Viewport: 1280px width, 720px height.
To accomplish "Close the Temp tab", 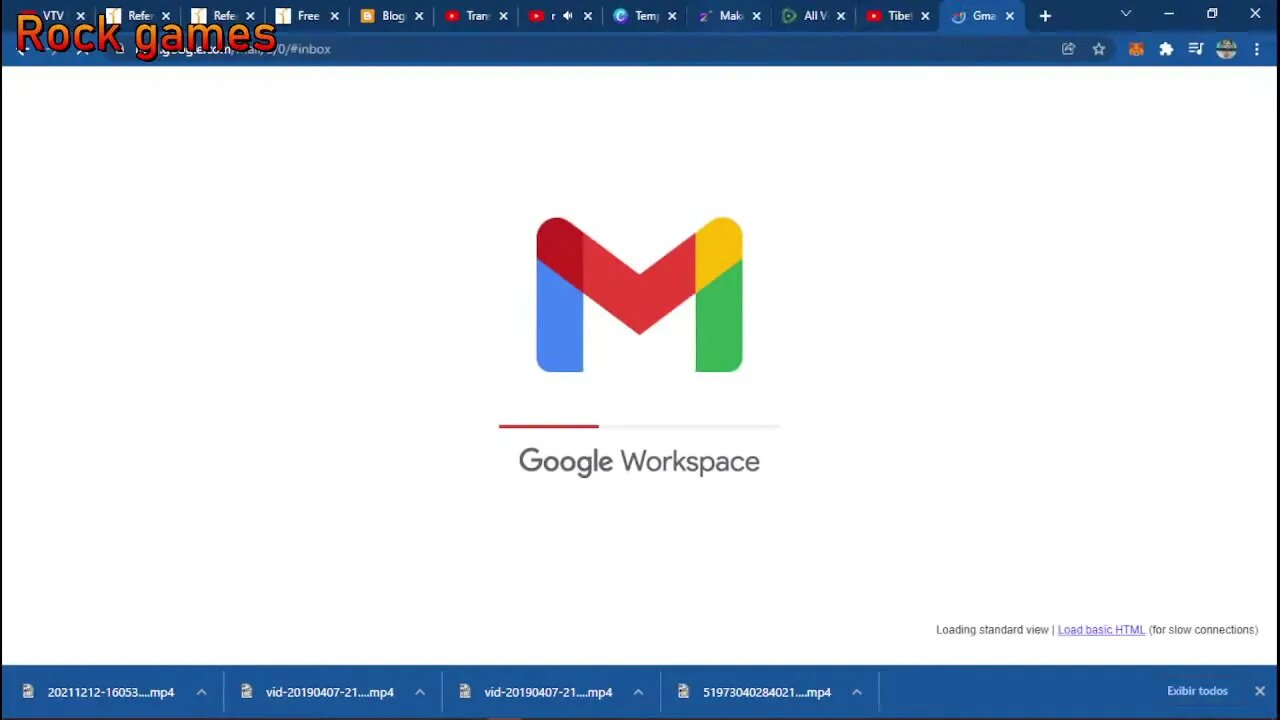I will (x=672, y=16).
